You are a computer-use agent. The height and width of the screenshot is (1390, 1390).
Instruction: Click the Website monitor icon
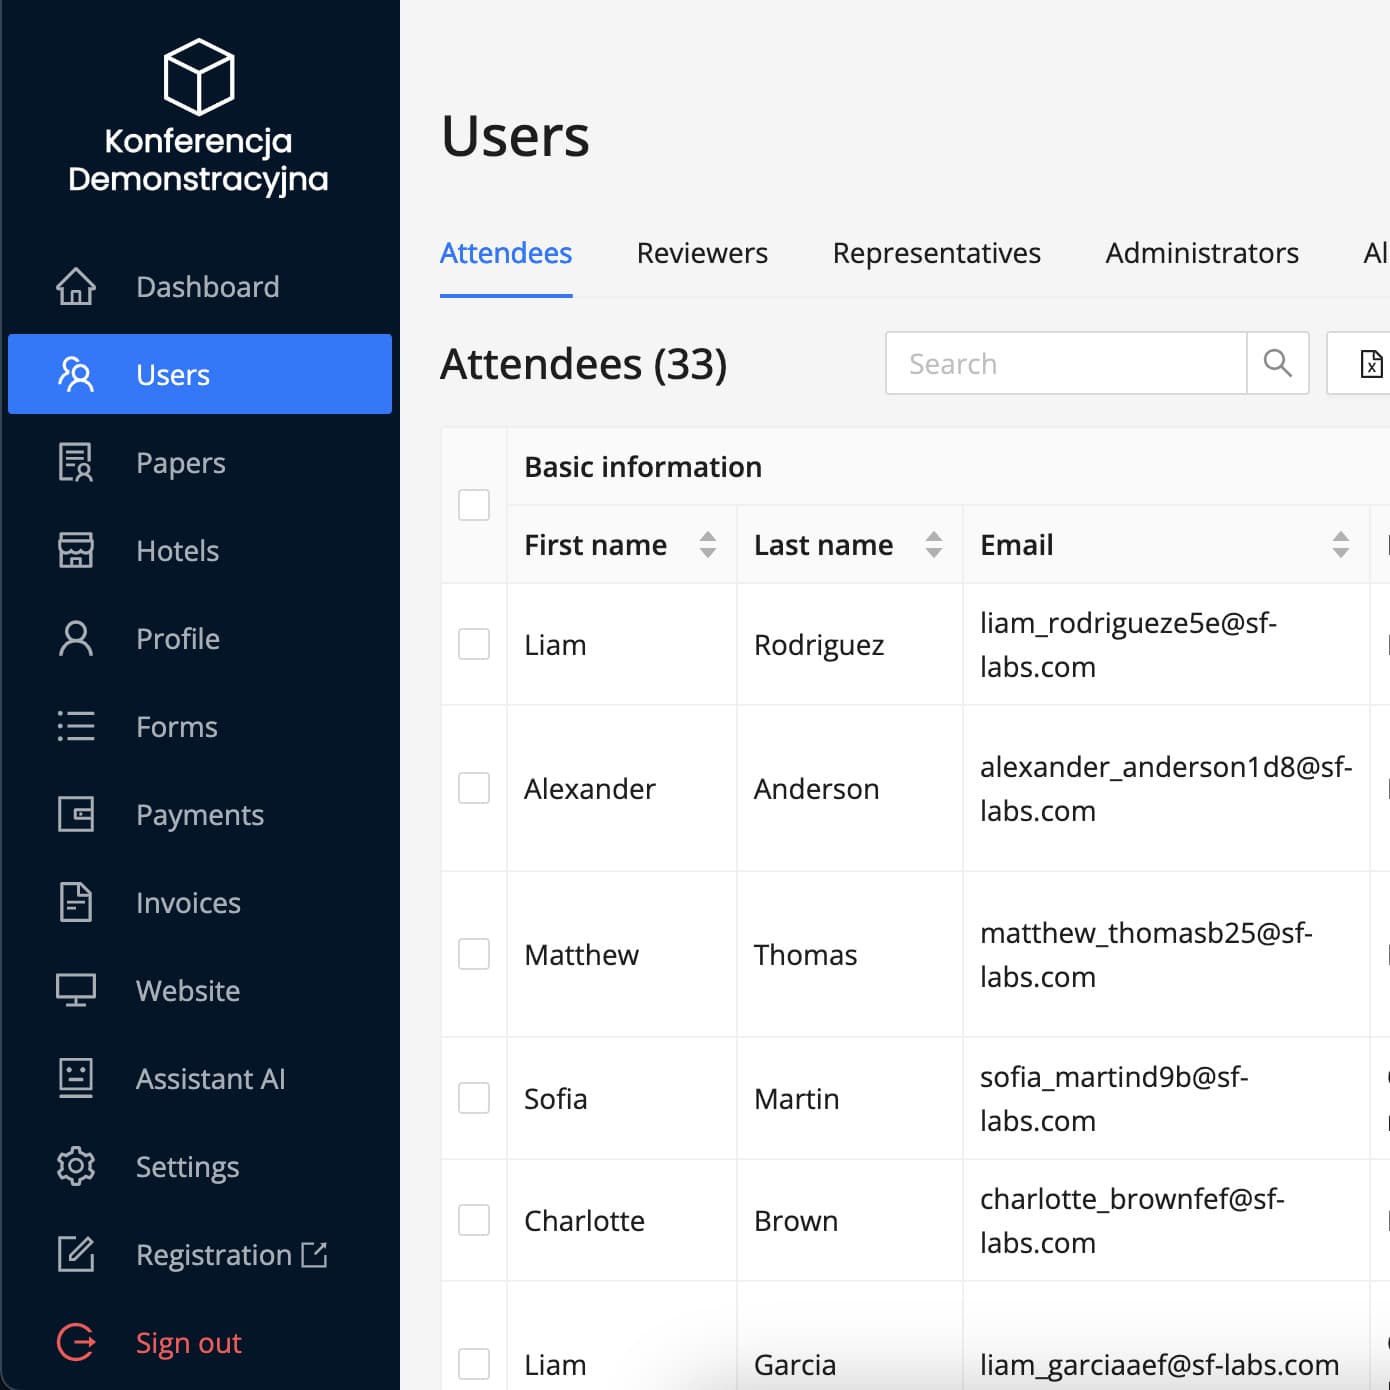[x=76, y=991]
